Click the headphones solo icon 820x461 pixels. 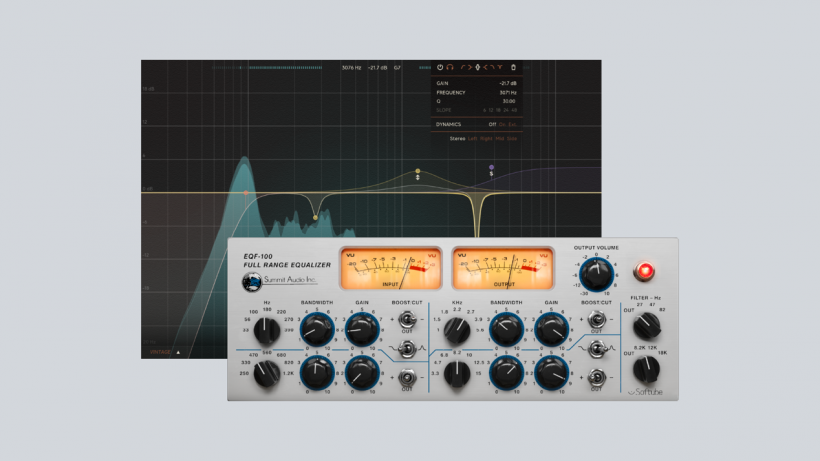[450, 67]
